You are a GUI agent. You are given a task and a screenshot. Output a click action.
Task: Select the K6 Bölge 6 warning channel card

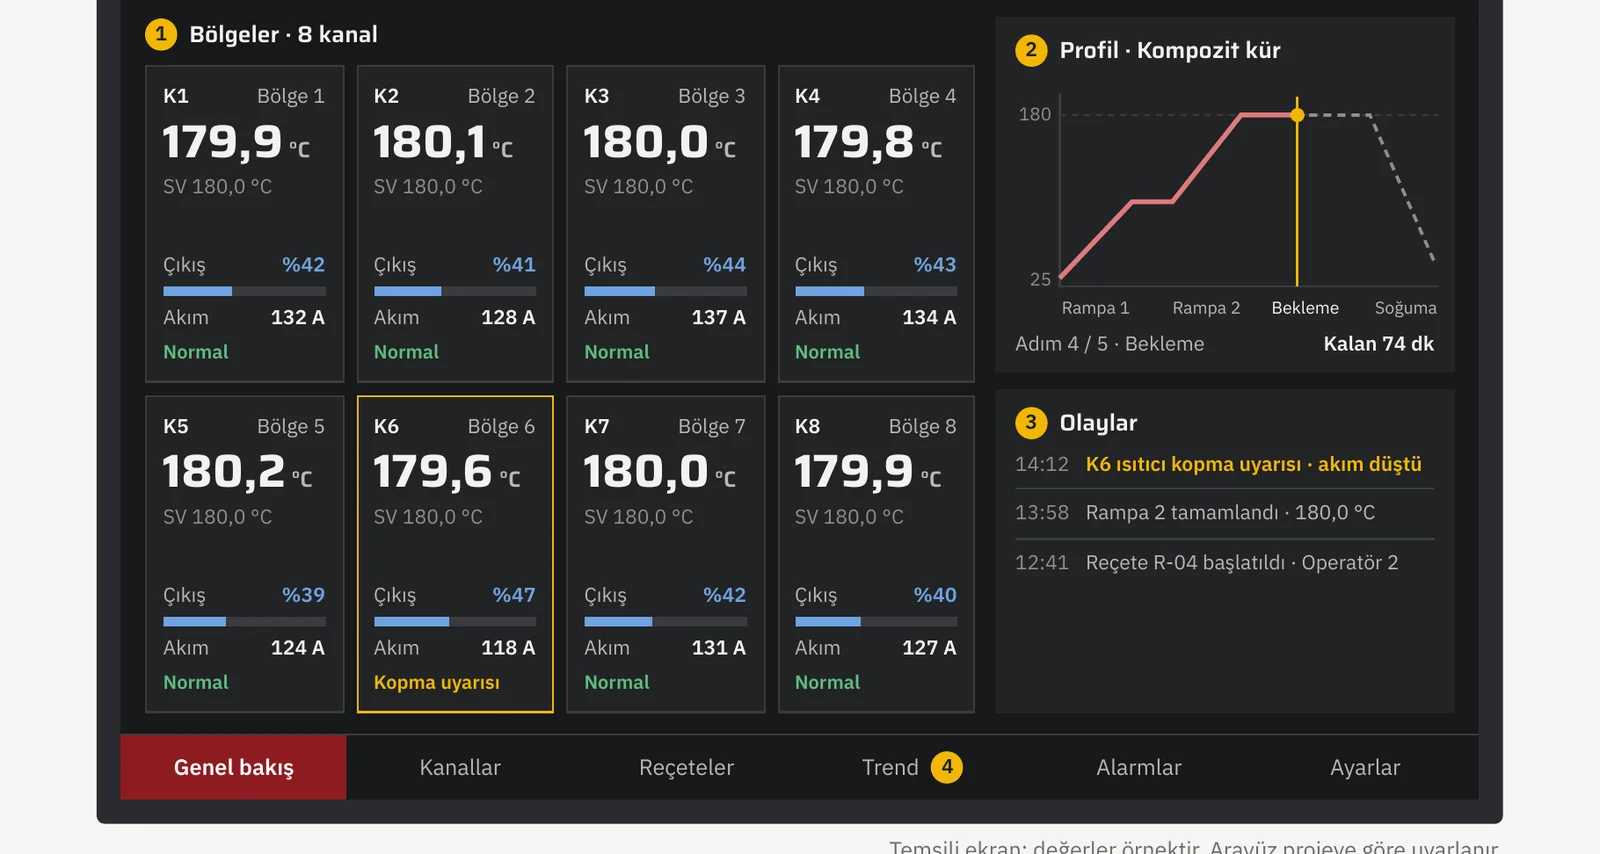[x=455, y=554]
